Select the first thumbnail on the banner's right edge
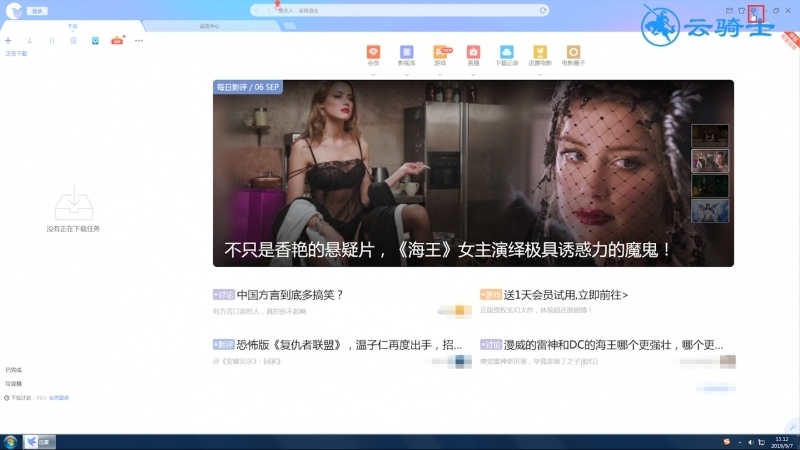 pyautogui.click(x=710, y=136)
